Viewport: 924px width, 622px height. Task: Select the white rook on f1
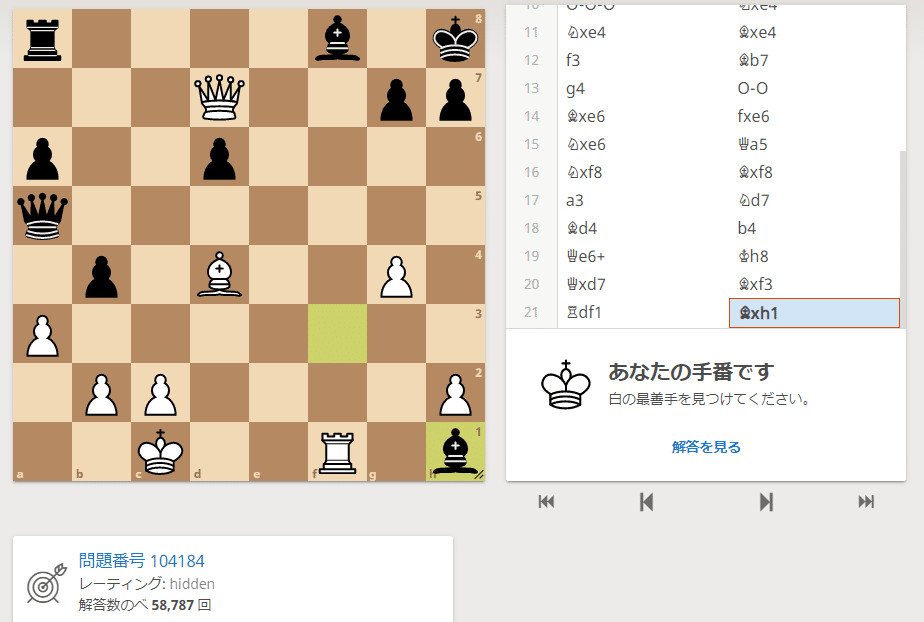pos(337,451)
